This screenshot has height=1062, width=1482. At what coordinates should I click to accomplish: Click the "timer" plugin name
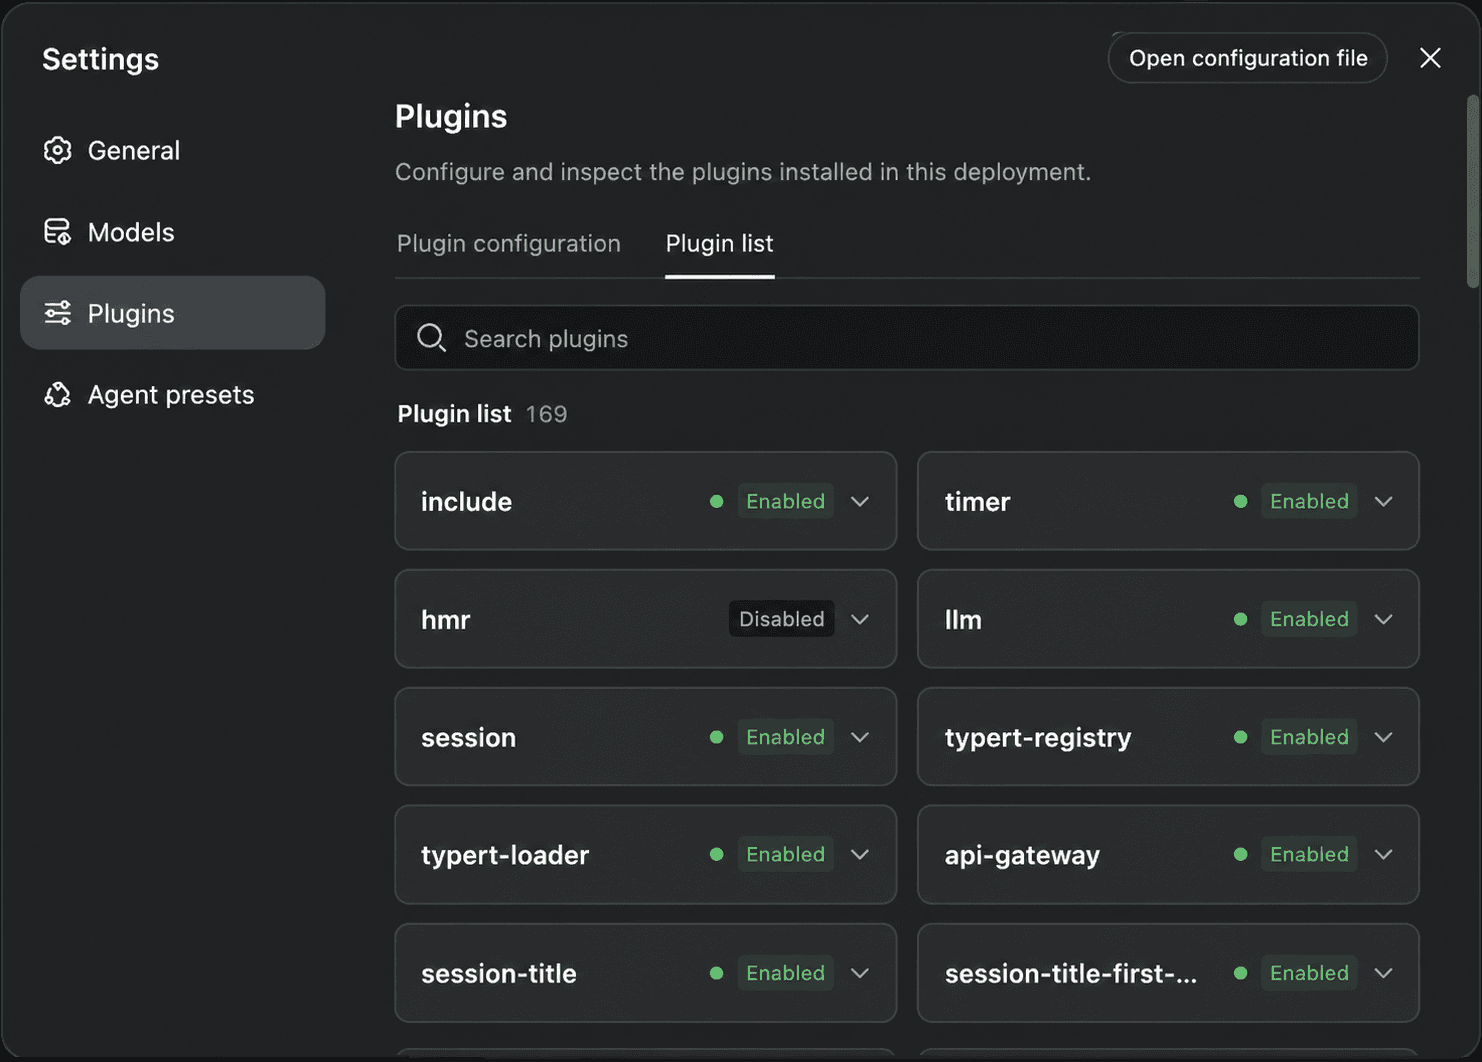click(978, 501)
